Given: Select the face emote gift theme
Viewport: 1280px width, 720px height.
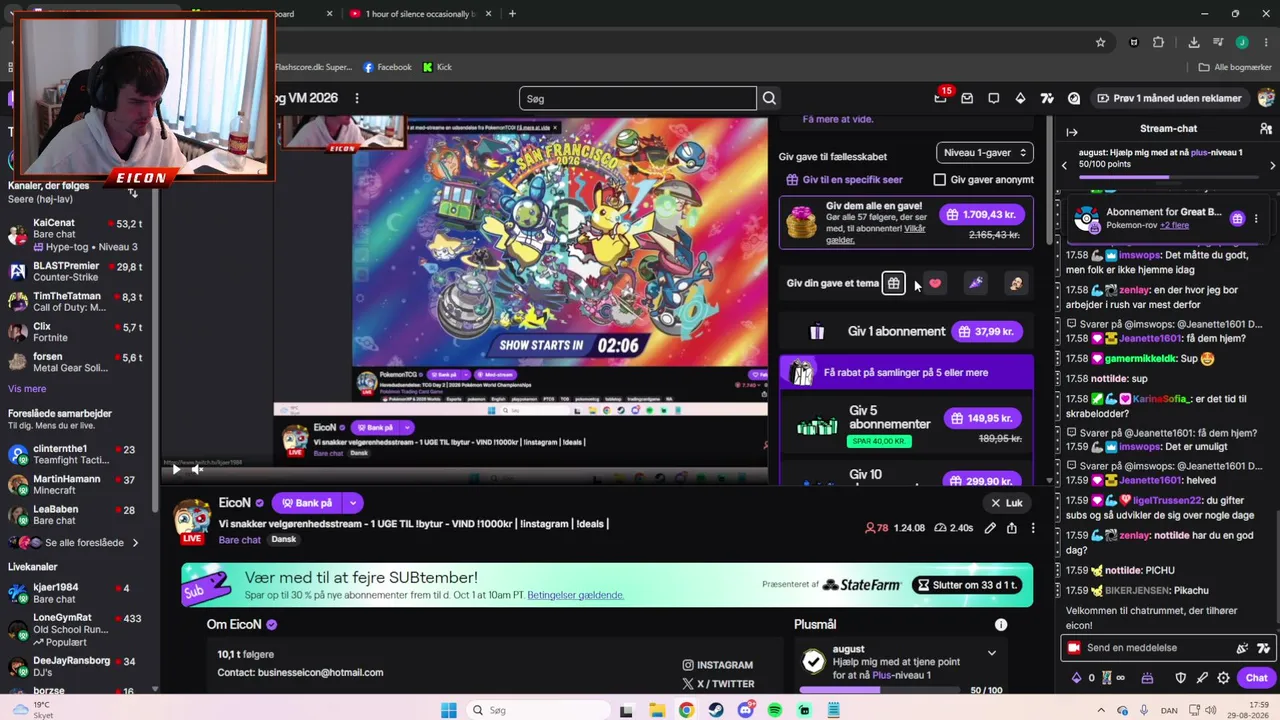Looking at the screenshot, I should [1016, 283].
